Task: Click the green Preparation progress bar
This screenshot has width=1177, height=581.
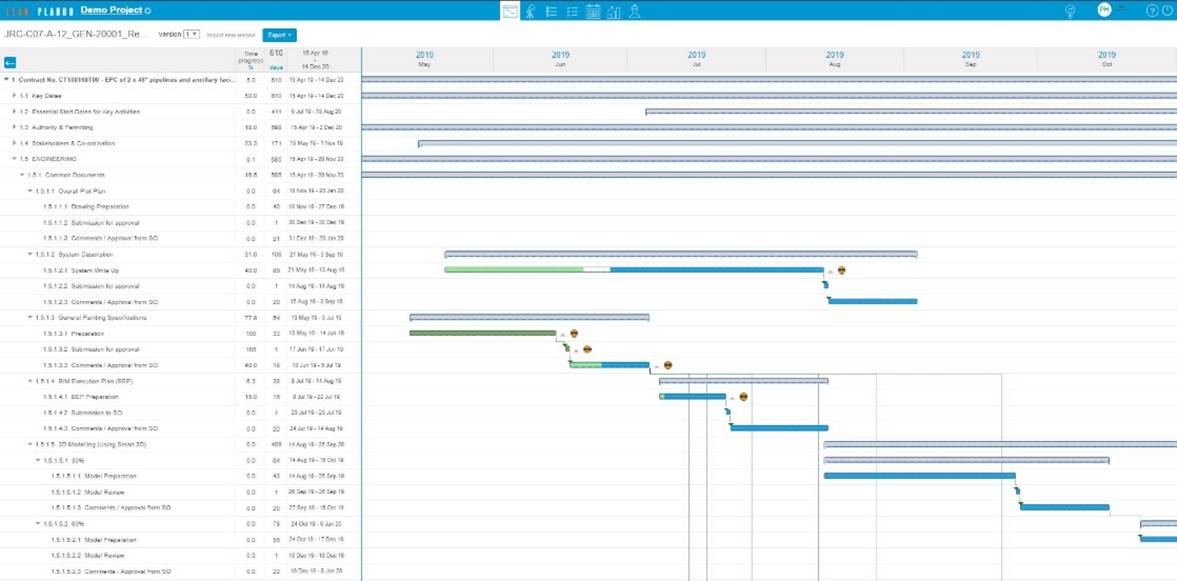Action: [482, 333]
